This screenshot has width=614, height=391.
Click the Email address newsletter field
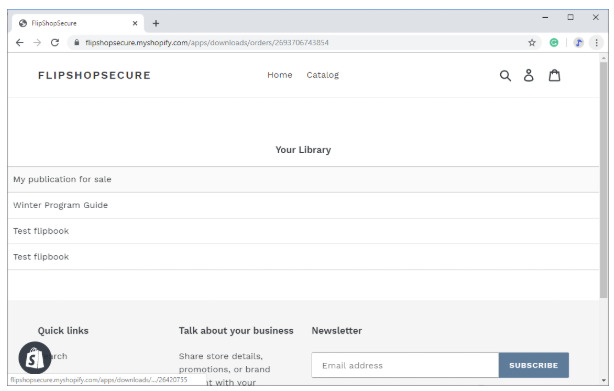[405, 366]
